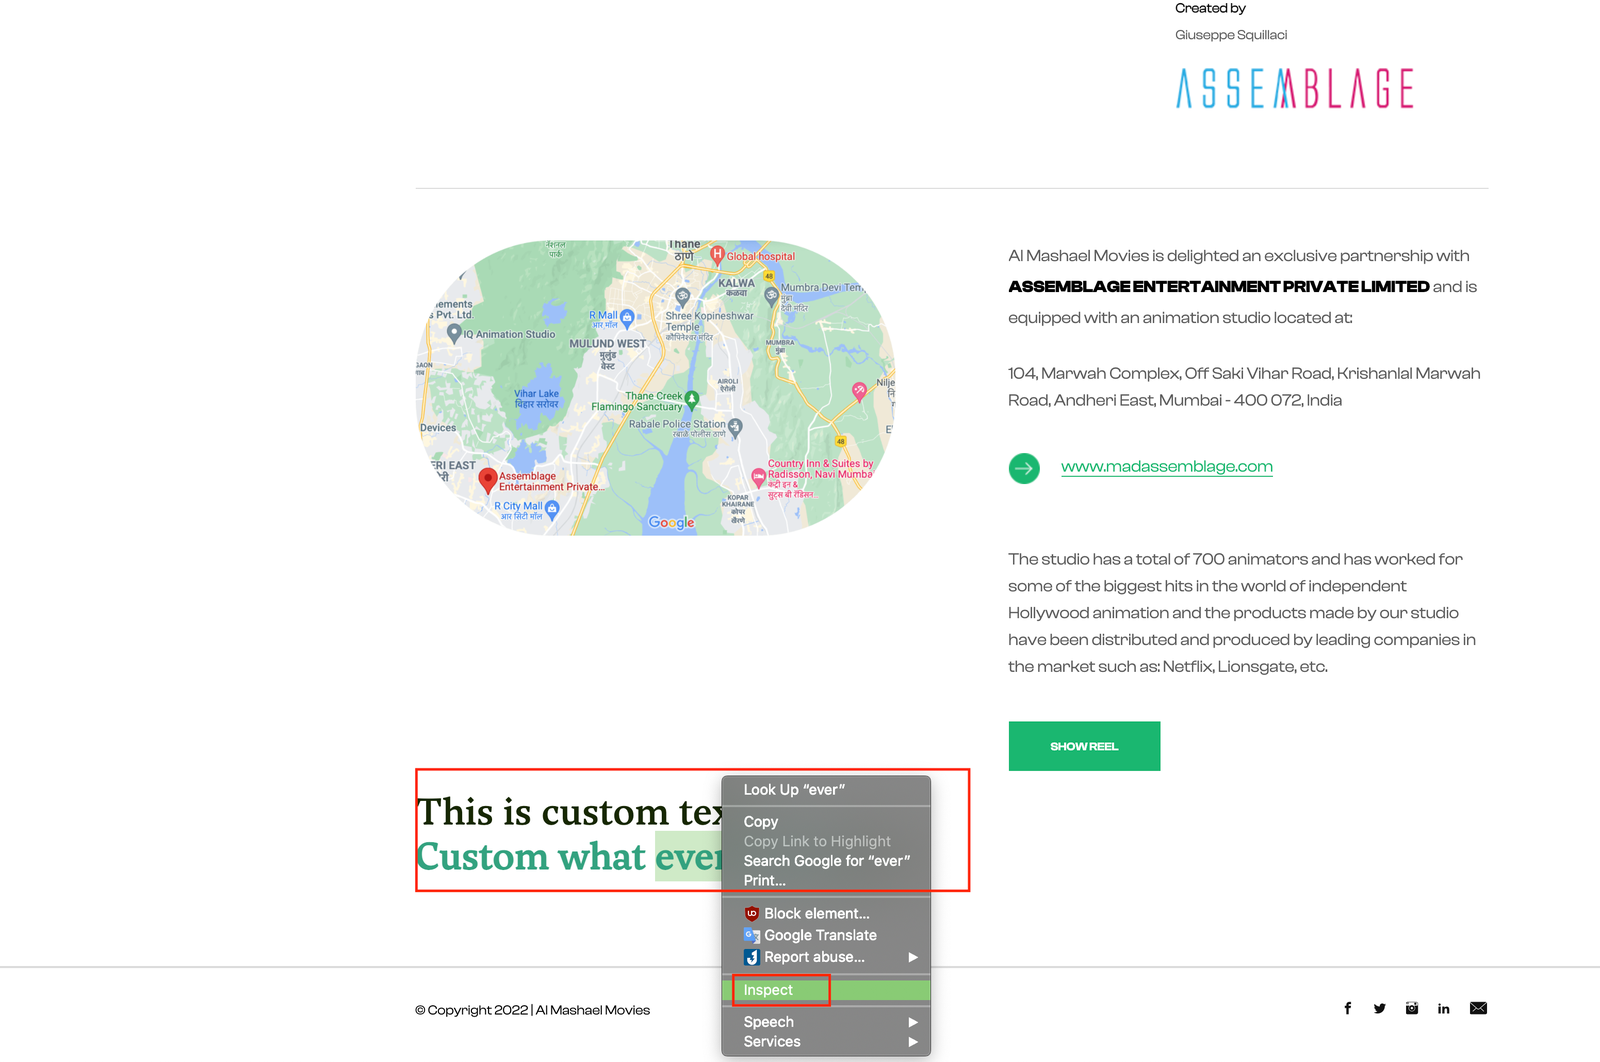Click the Facebook icon in the footer
This screenshot has height=1062, width=1600.
(1347, 1008)
